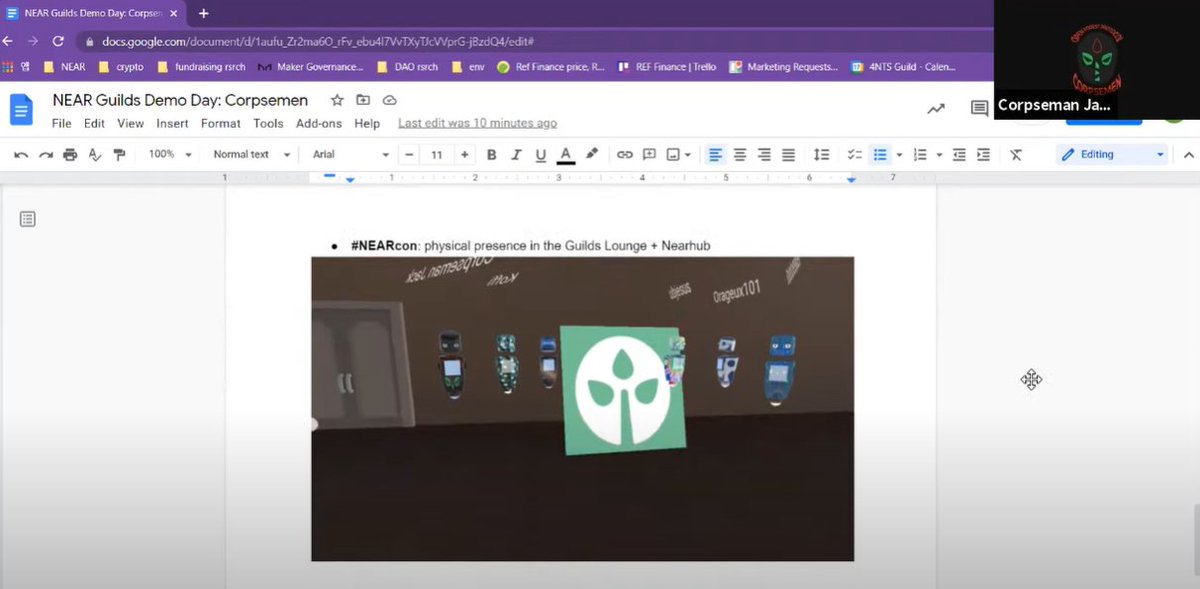Open the activity dashboard trend icon
This screenshot has width=1200, height=589.
click(x=936, y=109)
